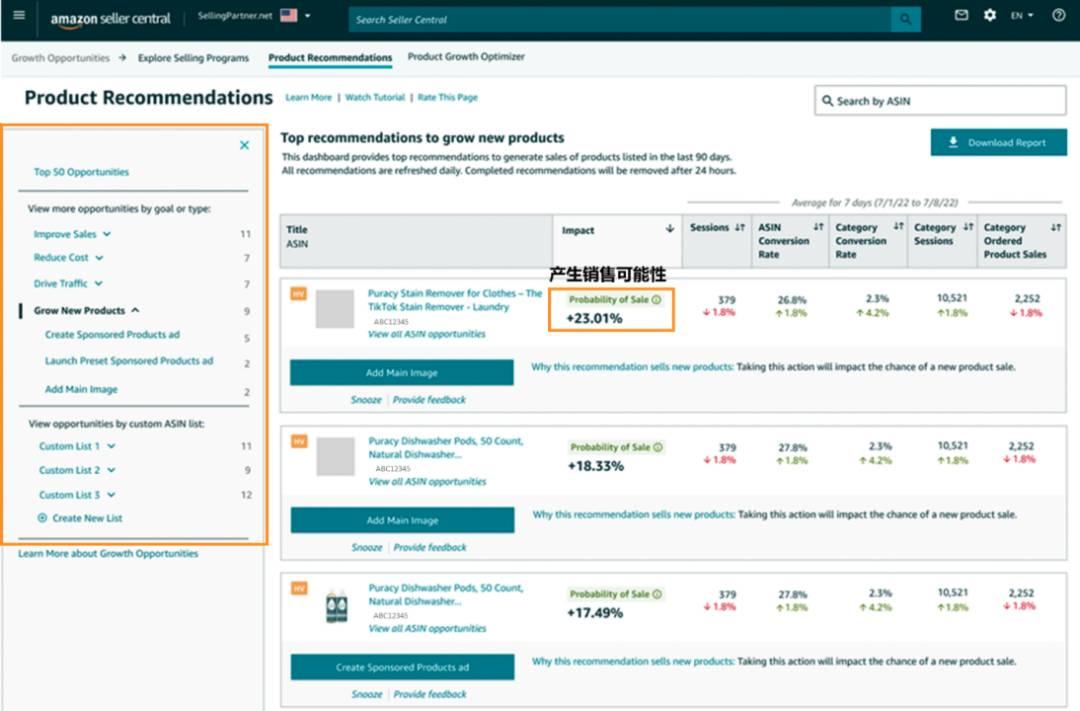Expand the Drive Traffic section
Viewport: 1080px width, 711px height.
[x=68, y=283]
